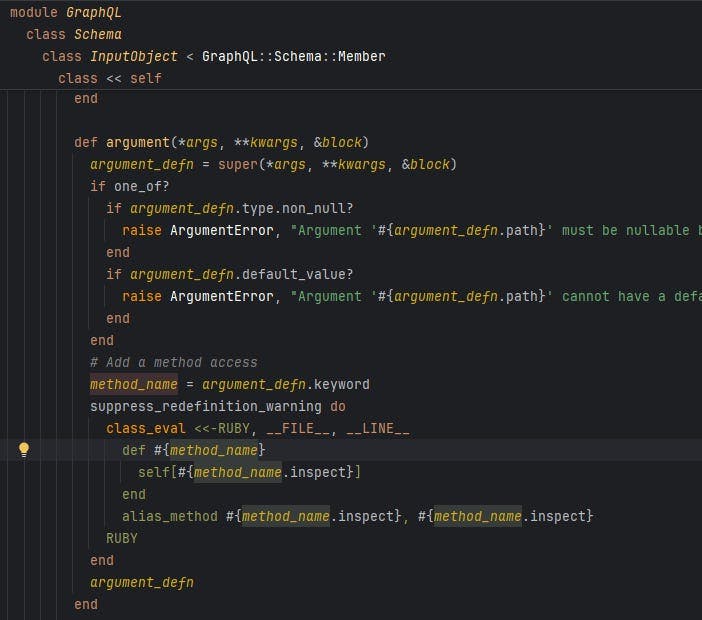The width and height of the screenshot is (702, 620).
Task: Click 'must be nullable' string text
Action: coord(626,230)
